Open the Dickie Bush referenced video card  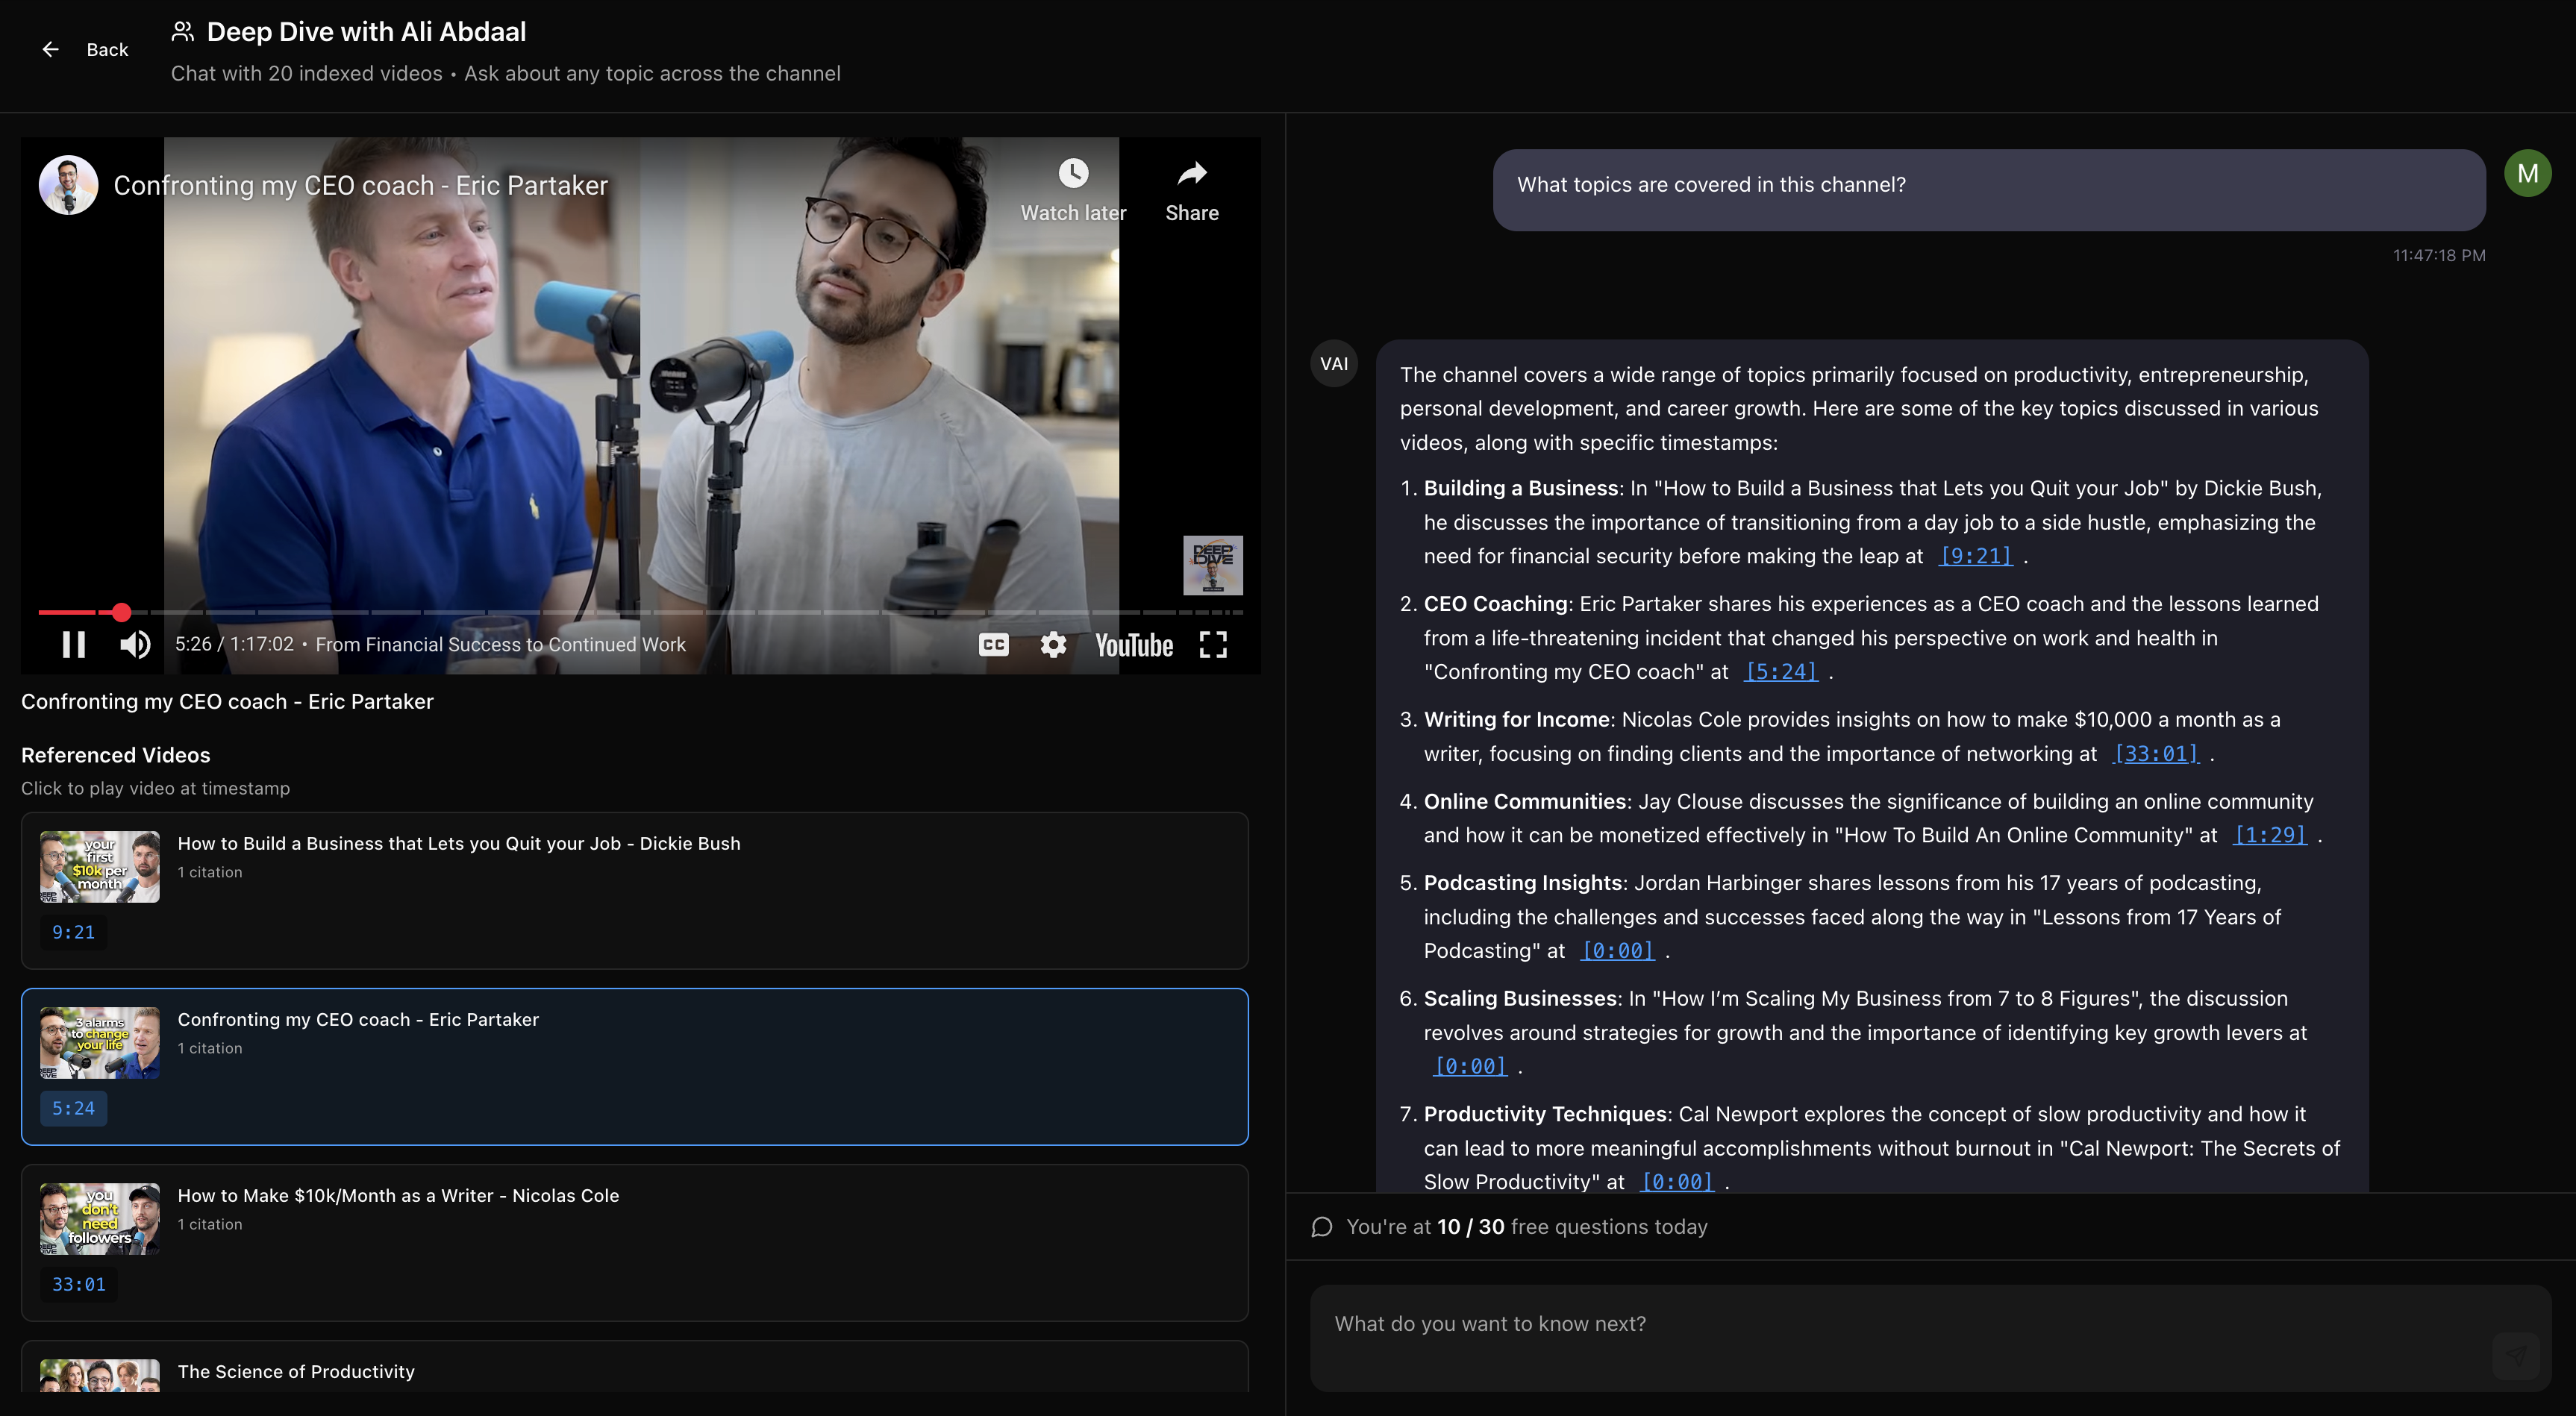[x=635, y=890]
